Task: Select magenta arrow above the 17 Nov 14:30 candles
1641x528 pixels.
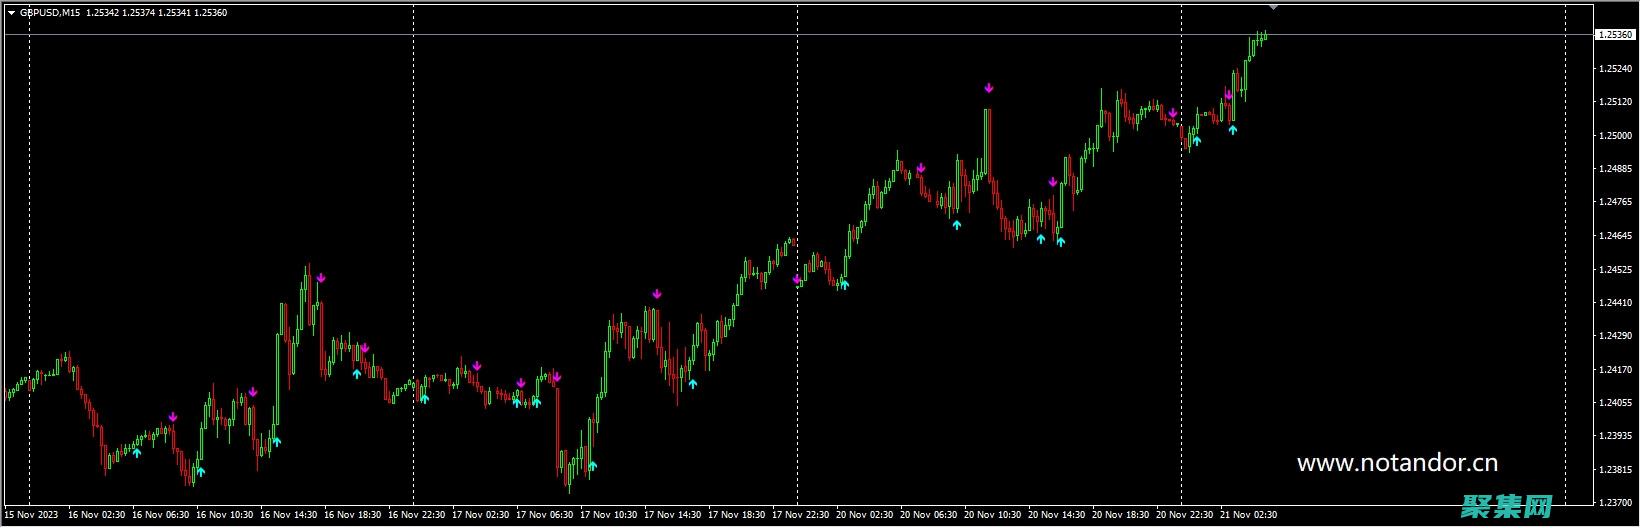Action: pos(657,294)
